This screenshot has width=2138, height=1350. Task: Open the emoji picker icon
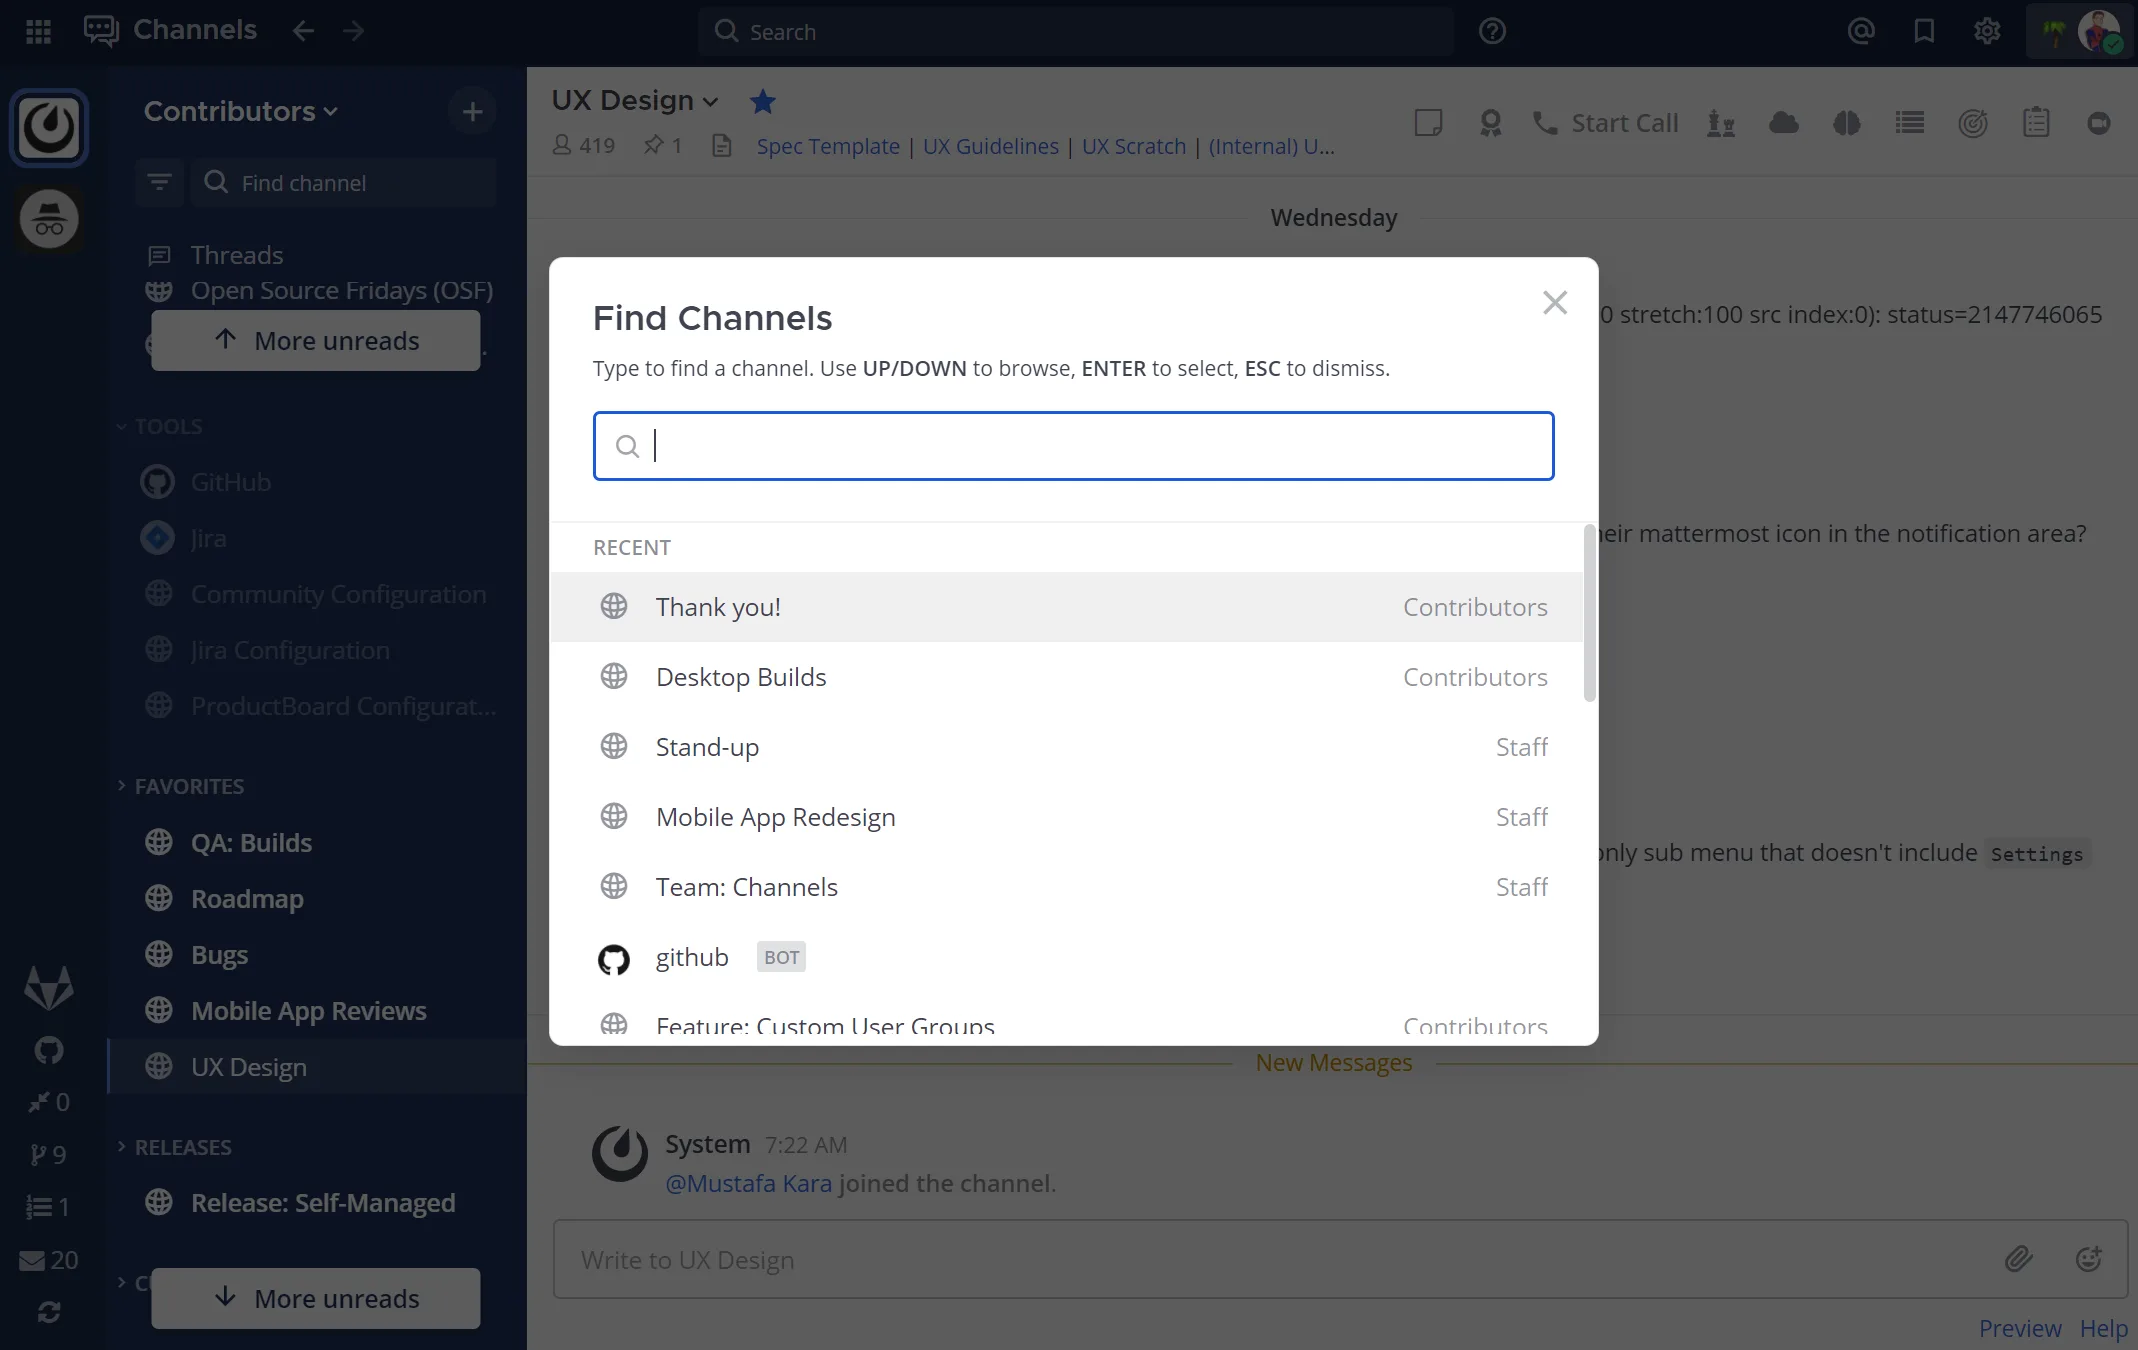tap(2089, 1258)
